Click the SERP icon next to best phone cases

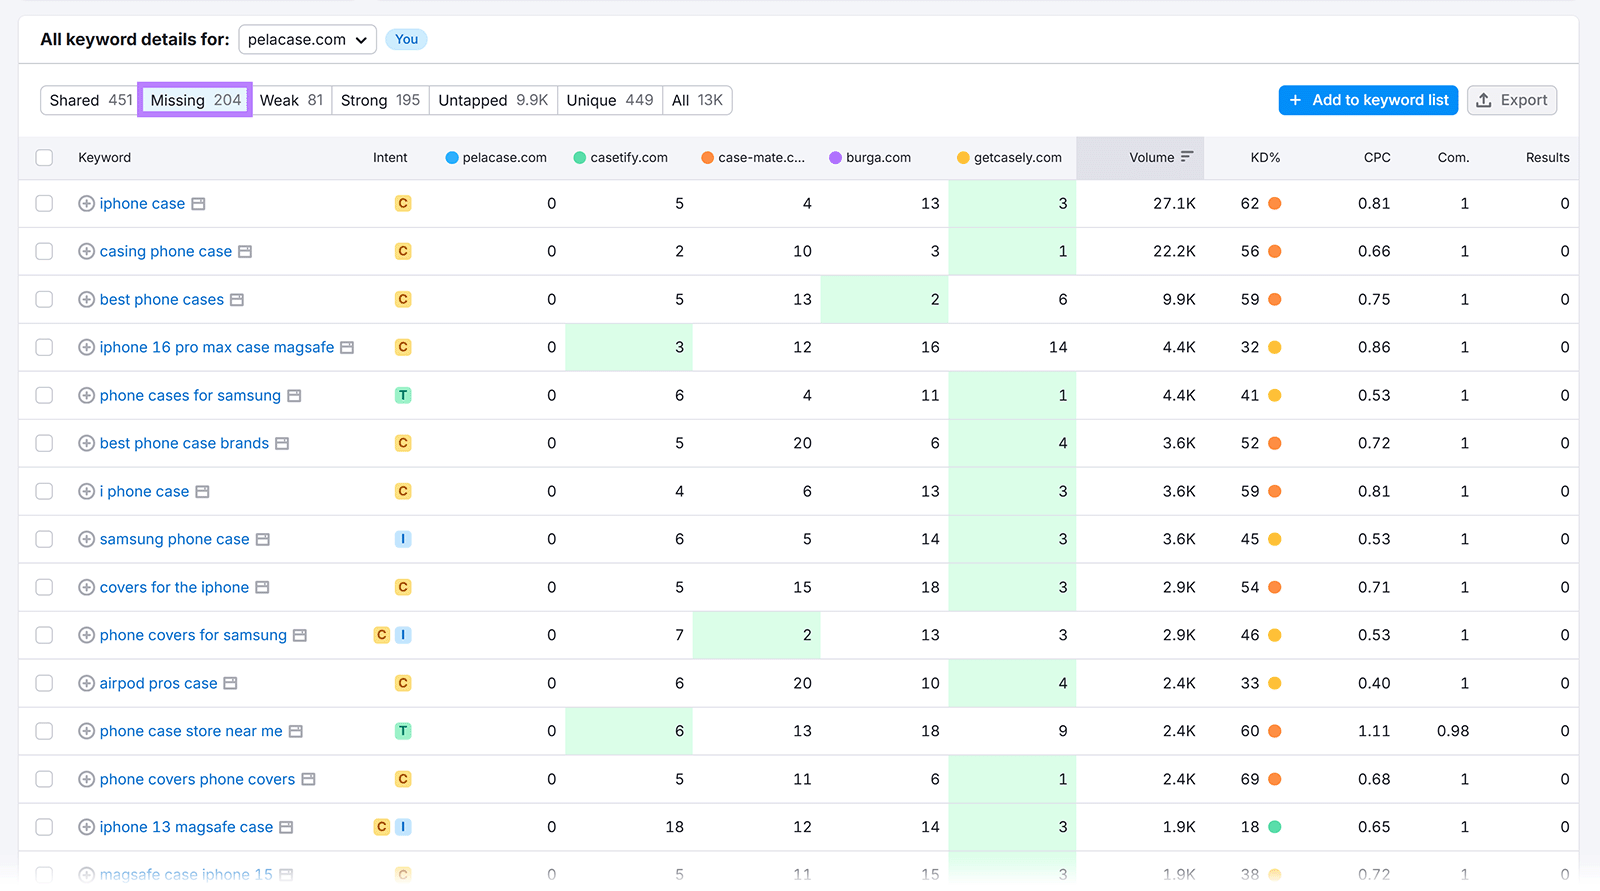(237, 300)
